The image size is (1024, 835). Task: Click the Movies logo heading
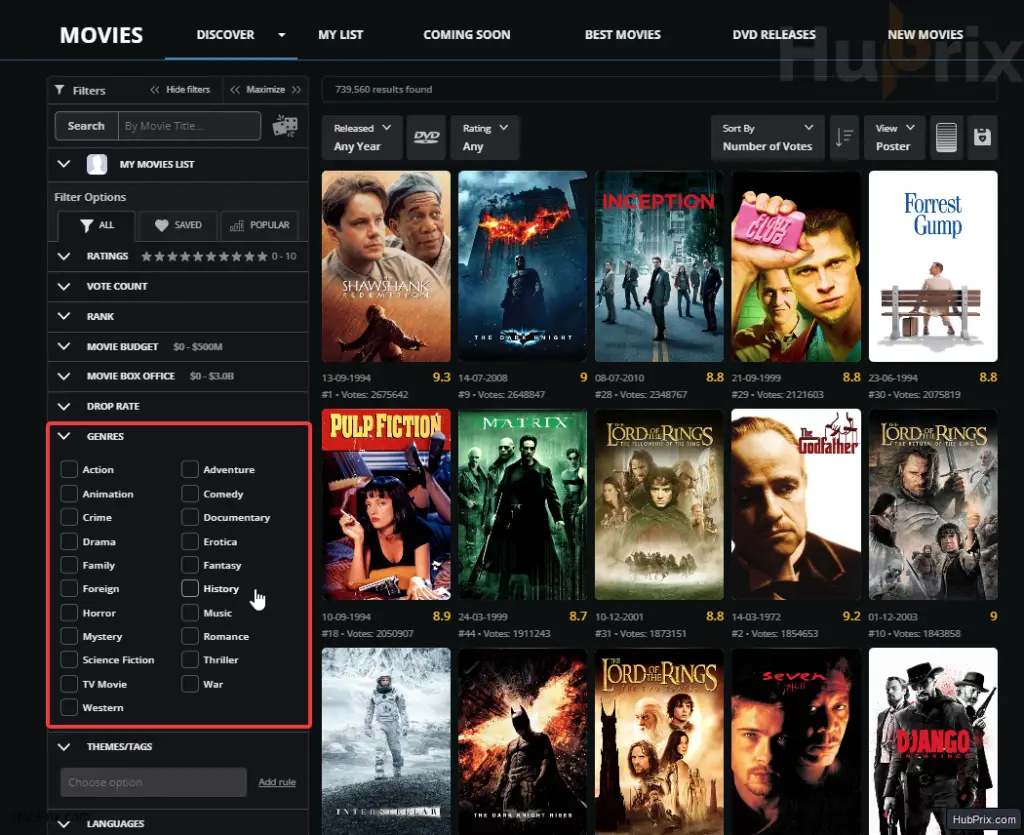(101, 35)
